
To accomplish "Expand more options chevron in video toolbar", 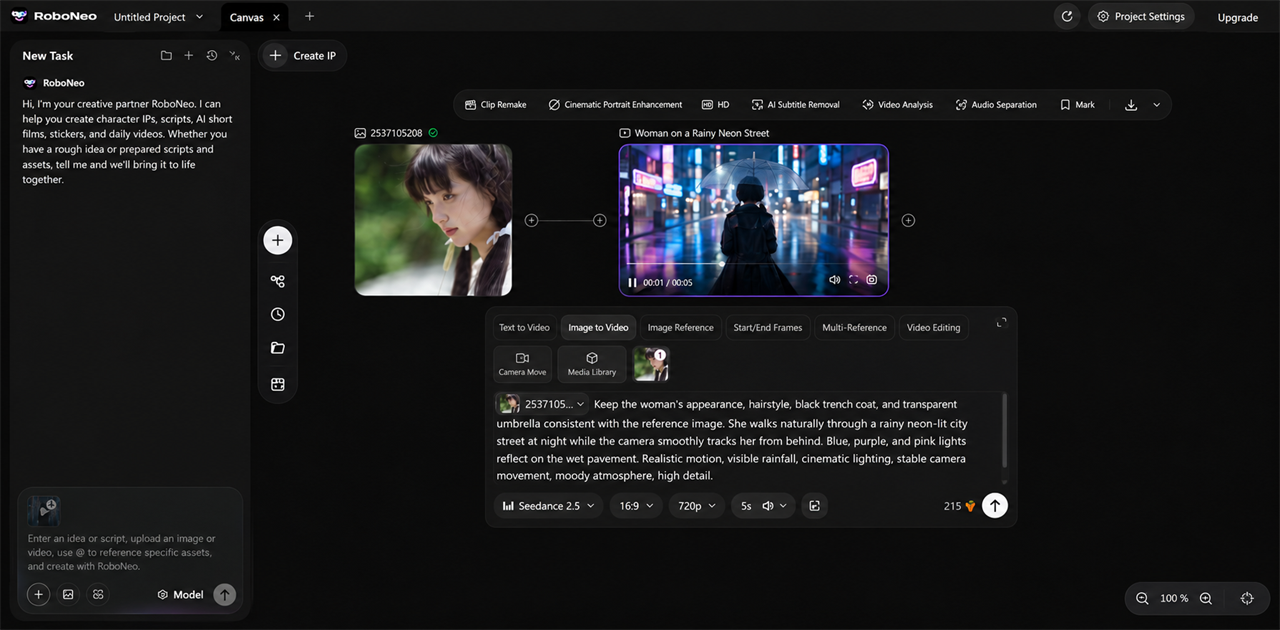I will pos(1157,104).
